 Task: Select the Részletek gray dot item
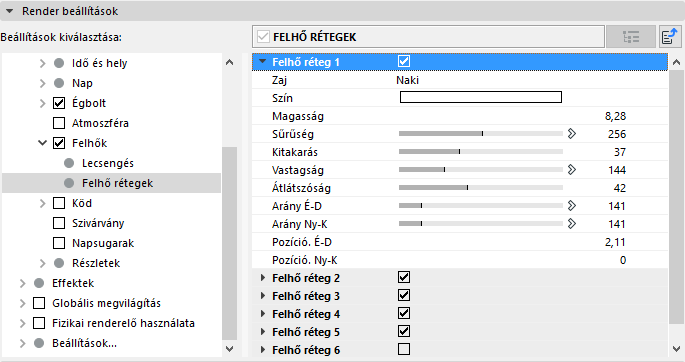(59, 263)
